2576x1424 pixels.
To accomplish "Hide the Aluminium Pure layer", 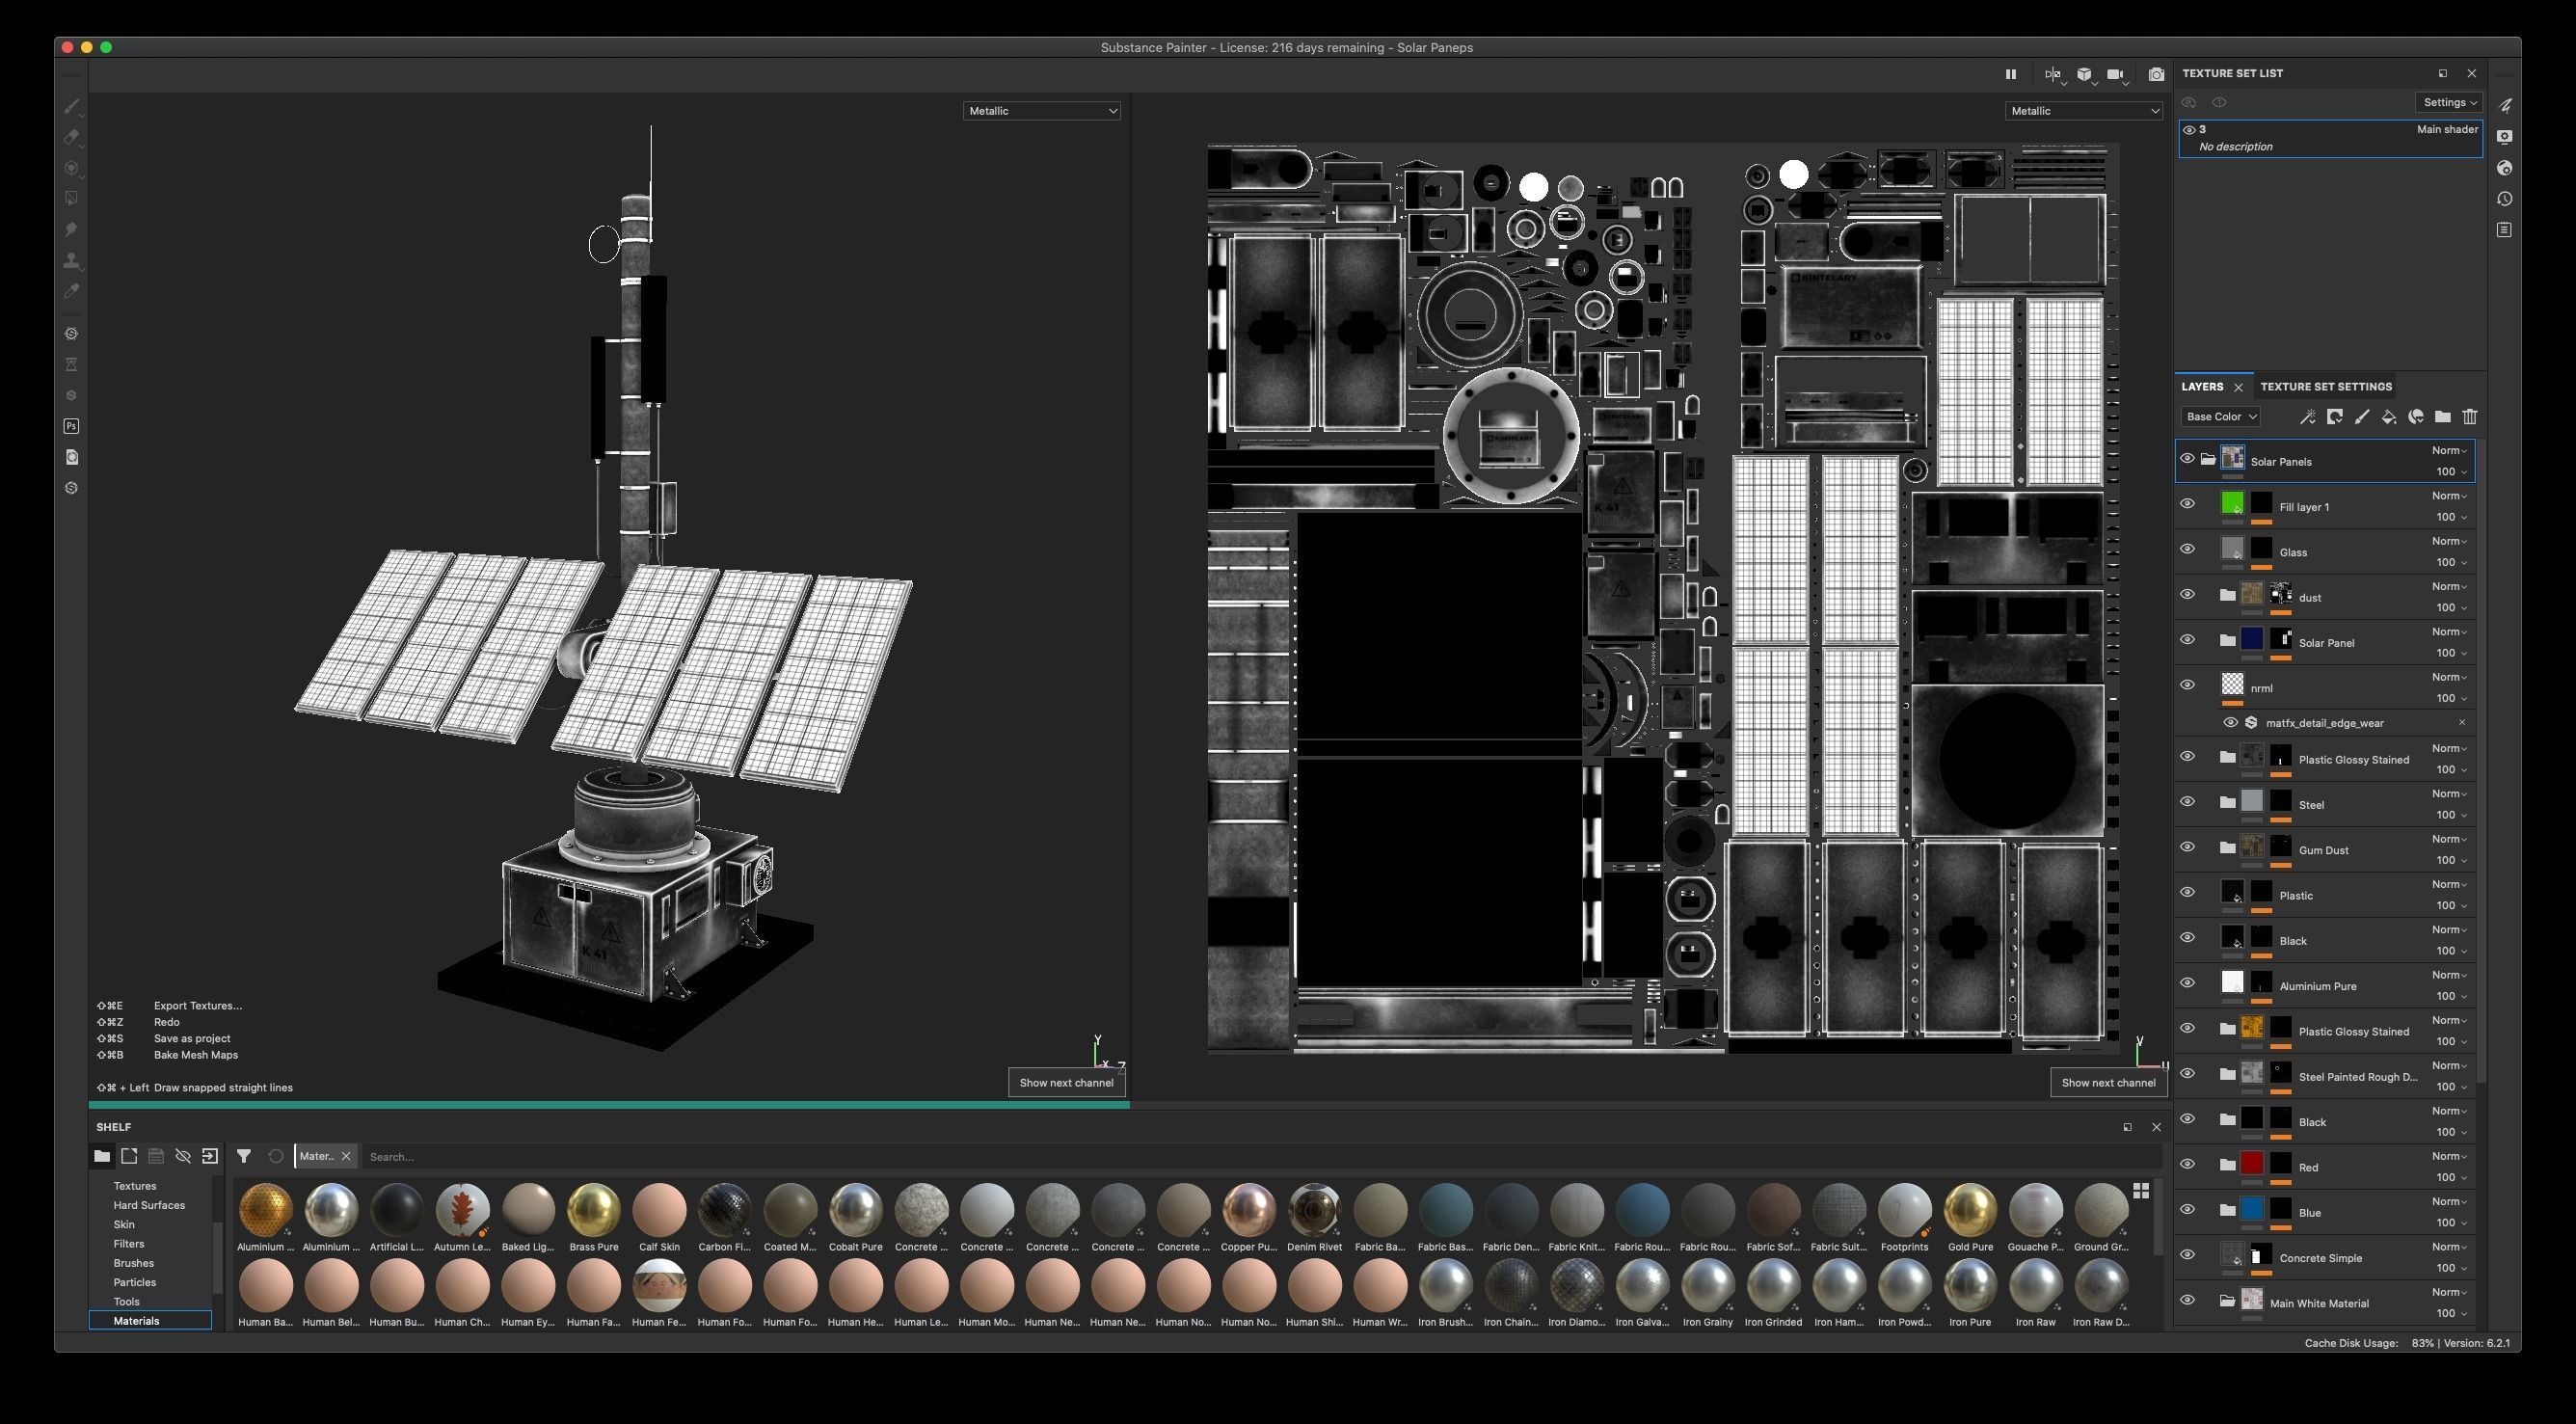I will (x=2187, y=983).
